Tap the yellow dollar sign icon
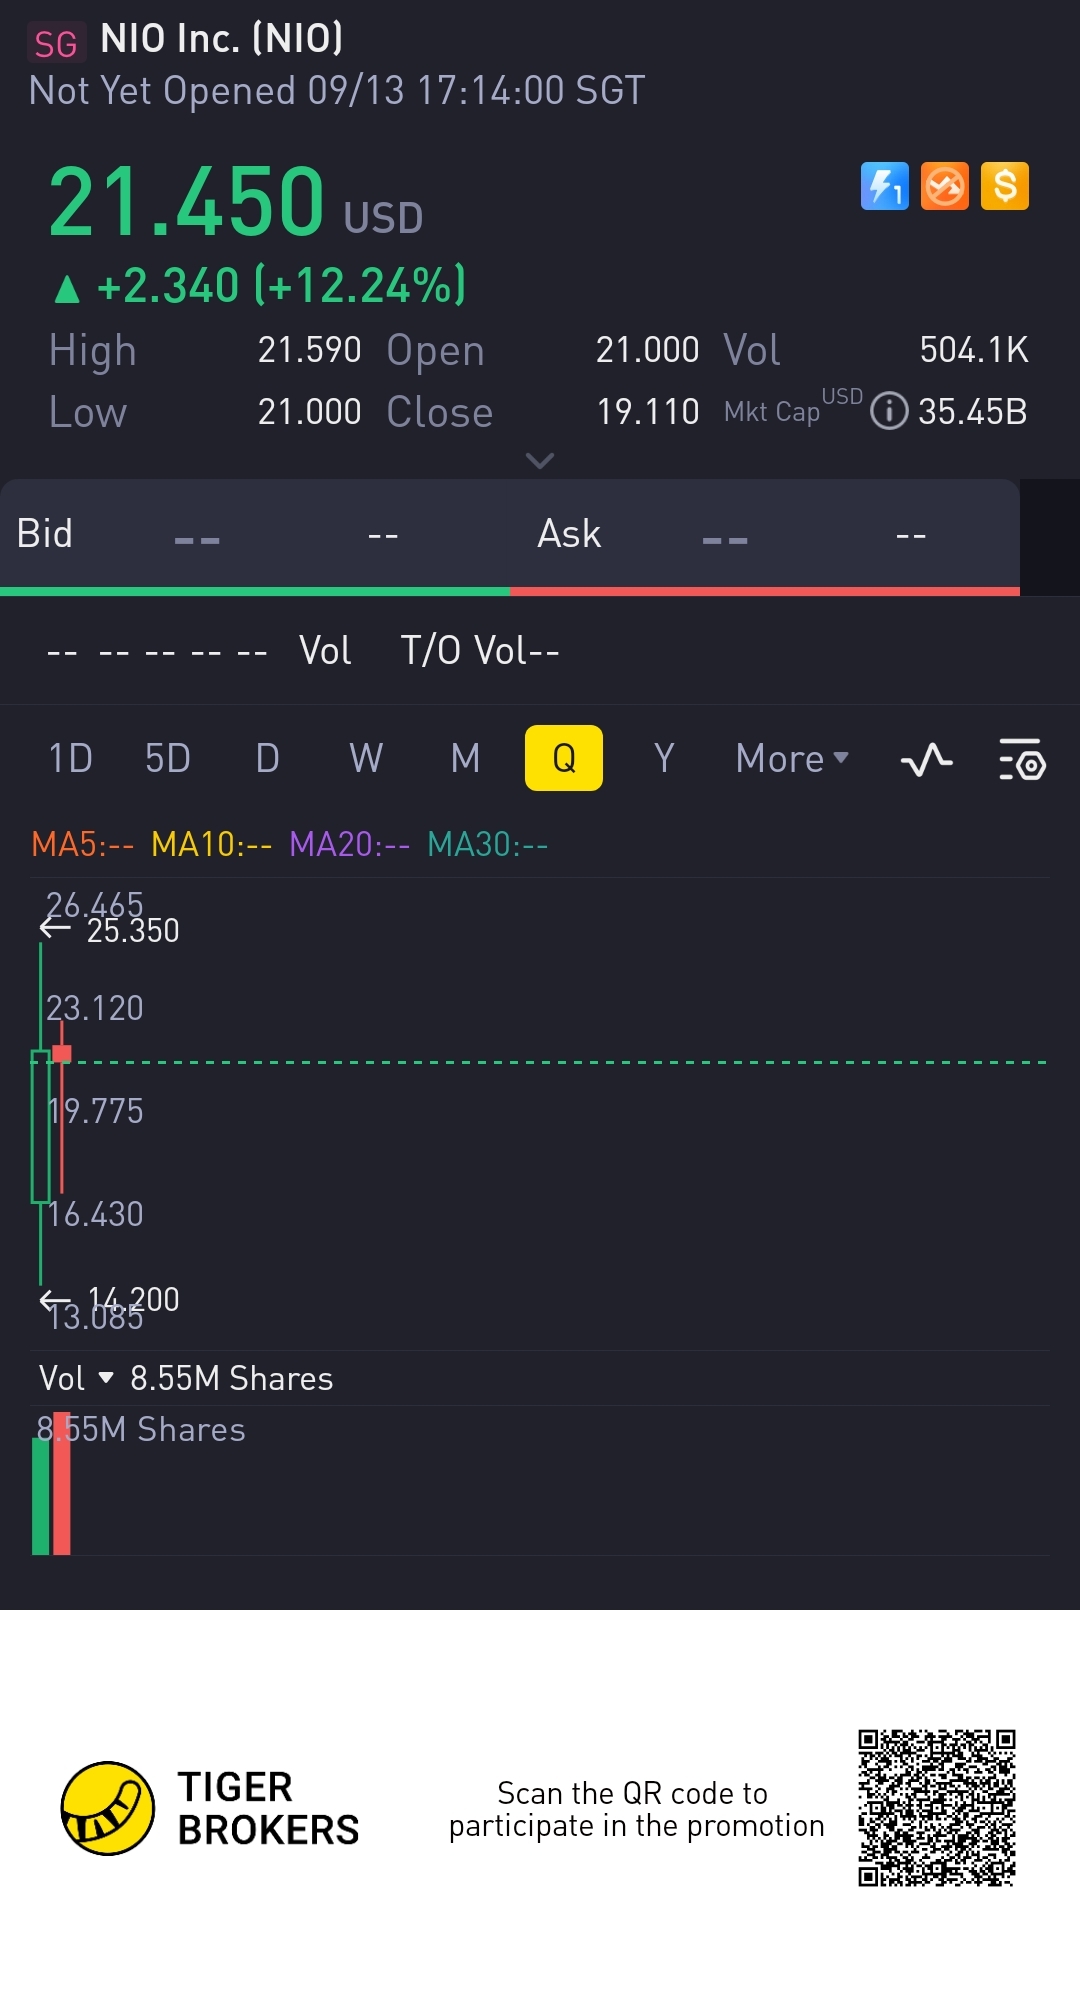The image size is (1080, 2007). pyautogui.click(x=1005, y=186)
